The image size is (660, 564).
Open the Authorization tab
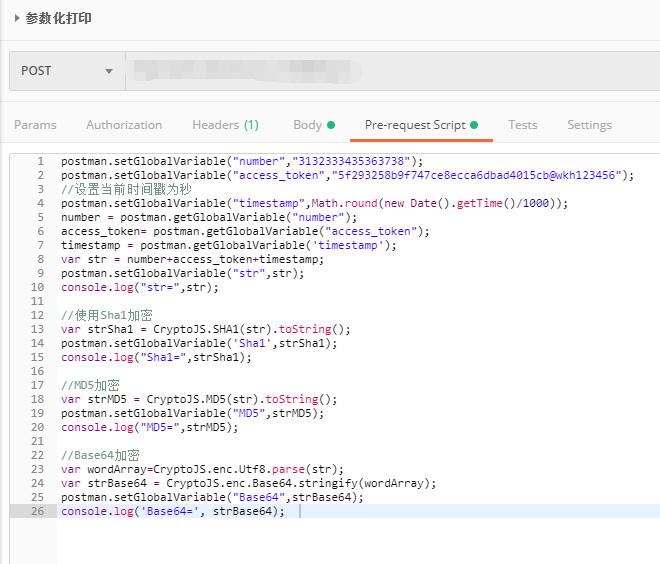pos(124,125)
